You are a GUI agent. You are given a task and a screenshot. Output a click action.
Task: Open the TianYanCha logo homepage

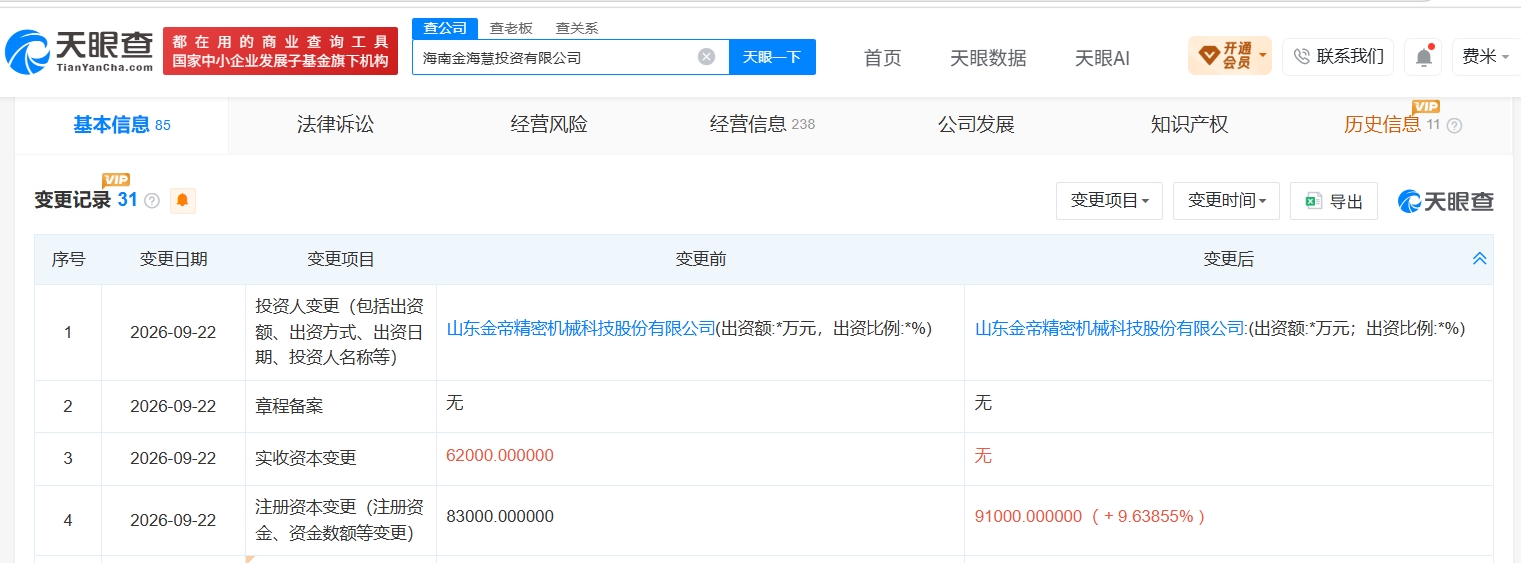point(79,51)
